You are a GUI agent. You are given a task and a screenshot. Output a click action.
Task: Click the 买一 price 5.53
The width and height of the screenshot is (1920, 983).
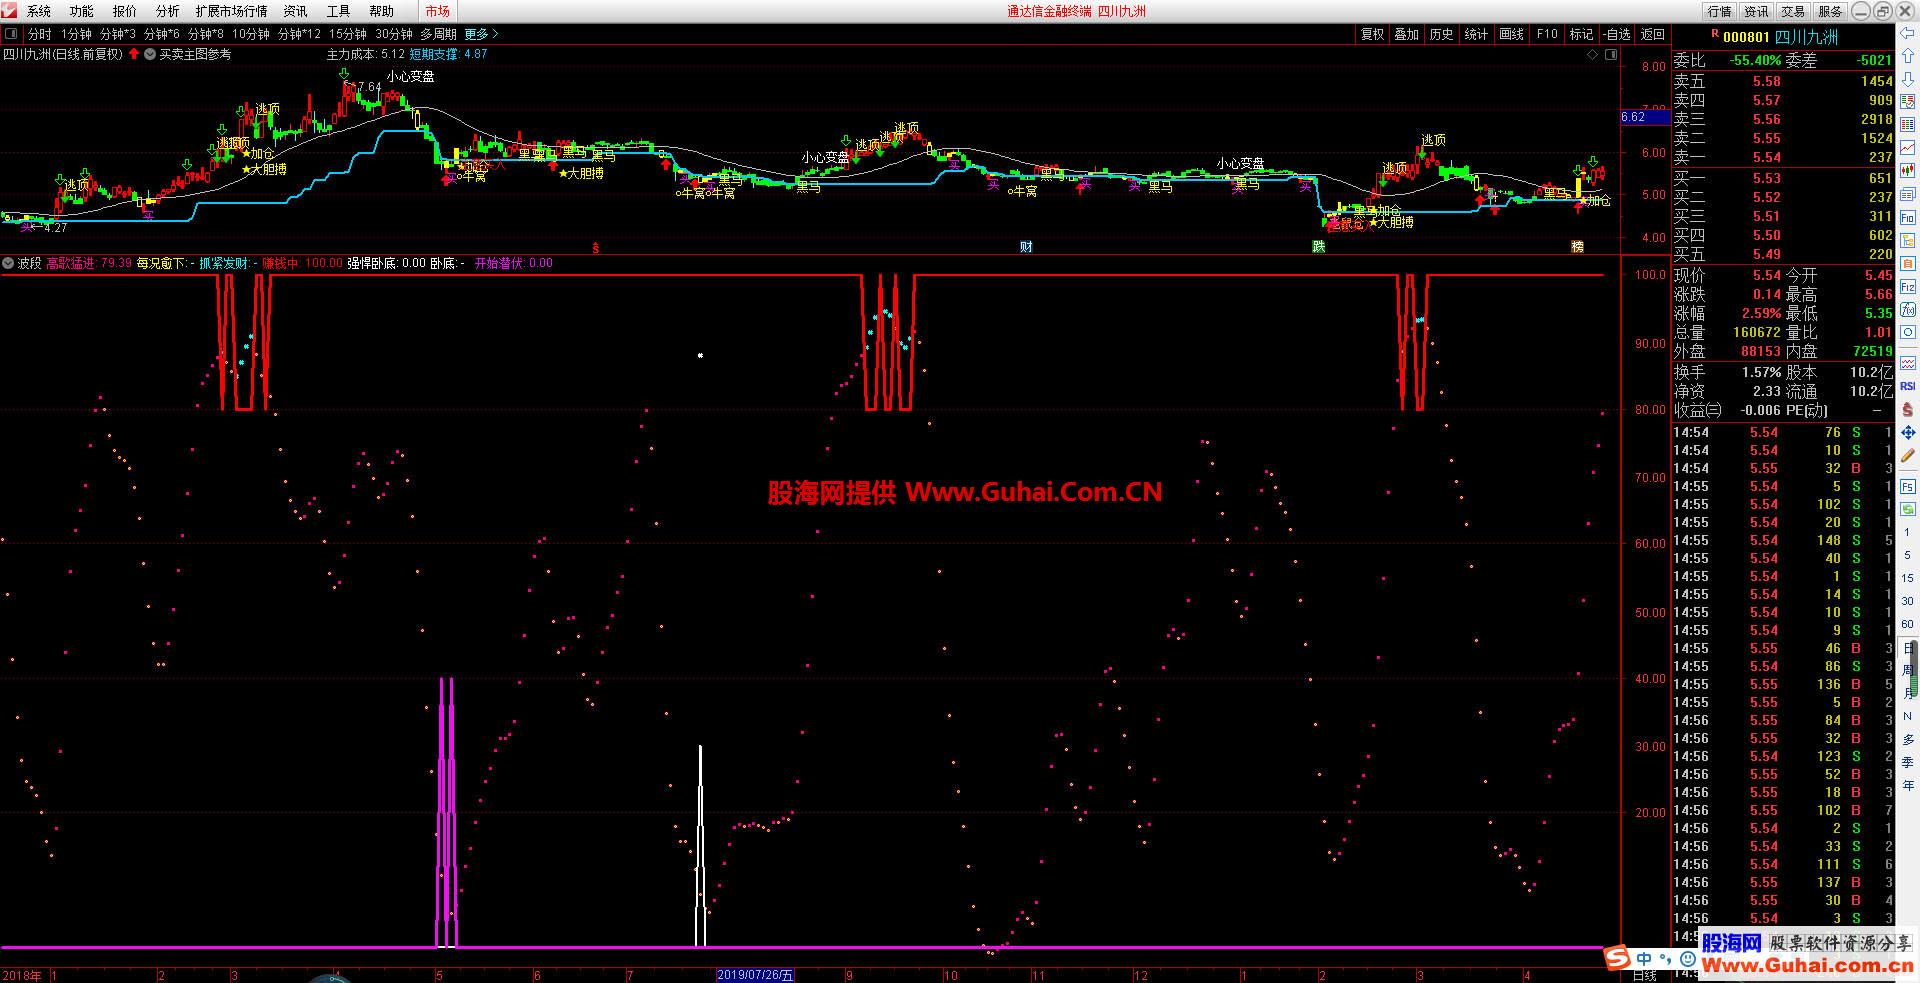[x=1766, y=178]
